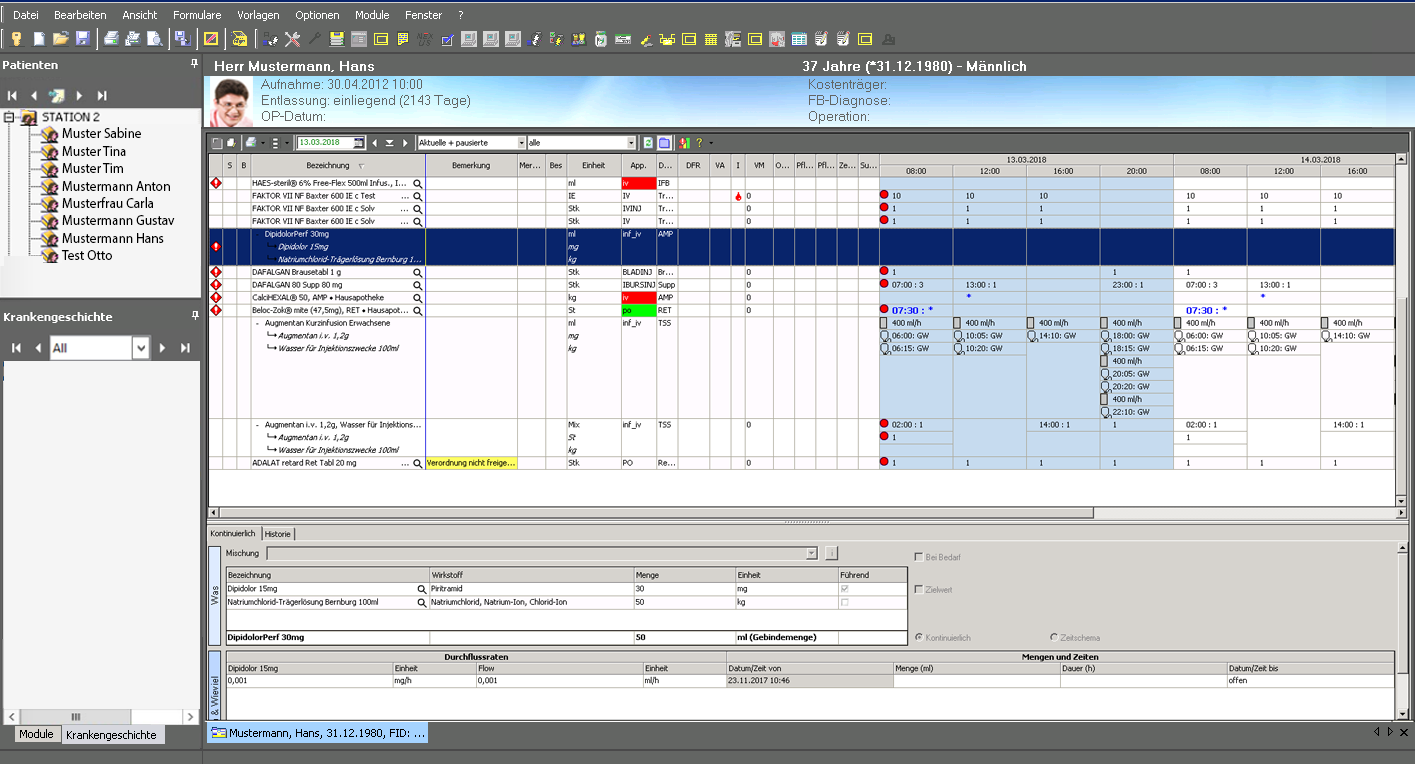1415x764 pixels.
Task: Collapse Augmentan Kurzinfusion Erwachsene row
Action: pyautogui.click(x=257, y=324)
